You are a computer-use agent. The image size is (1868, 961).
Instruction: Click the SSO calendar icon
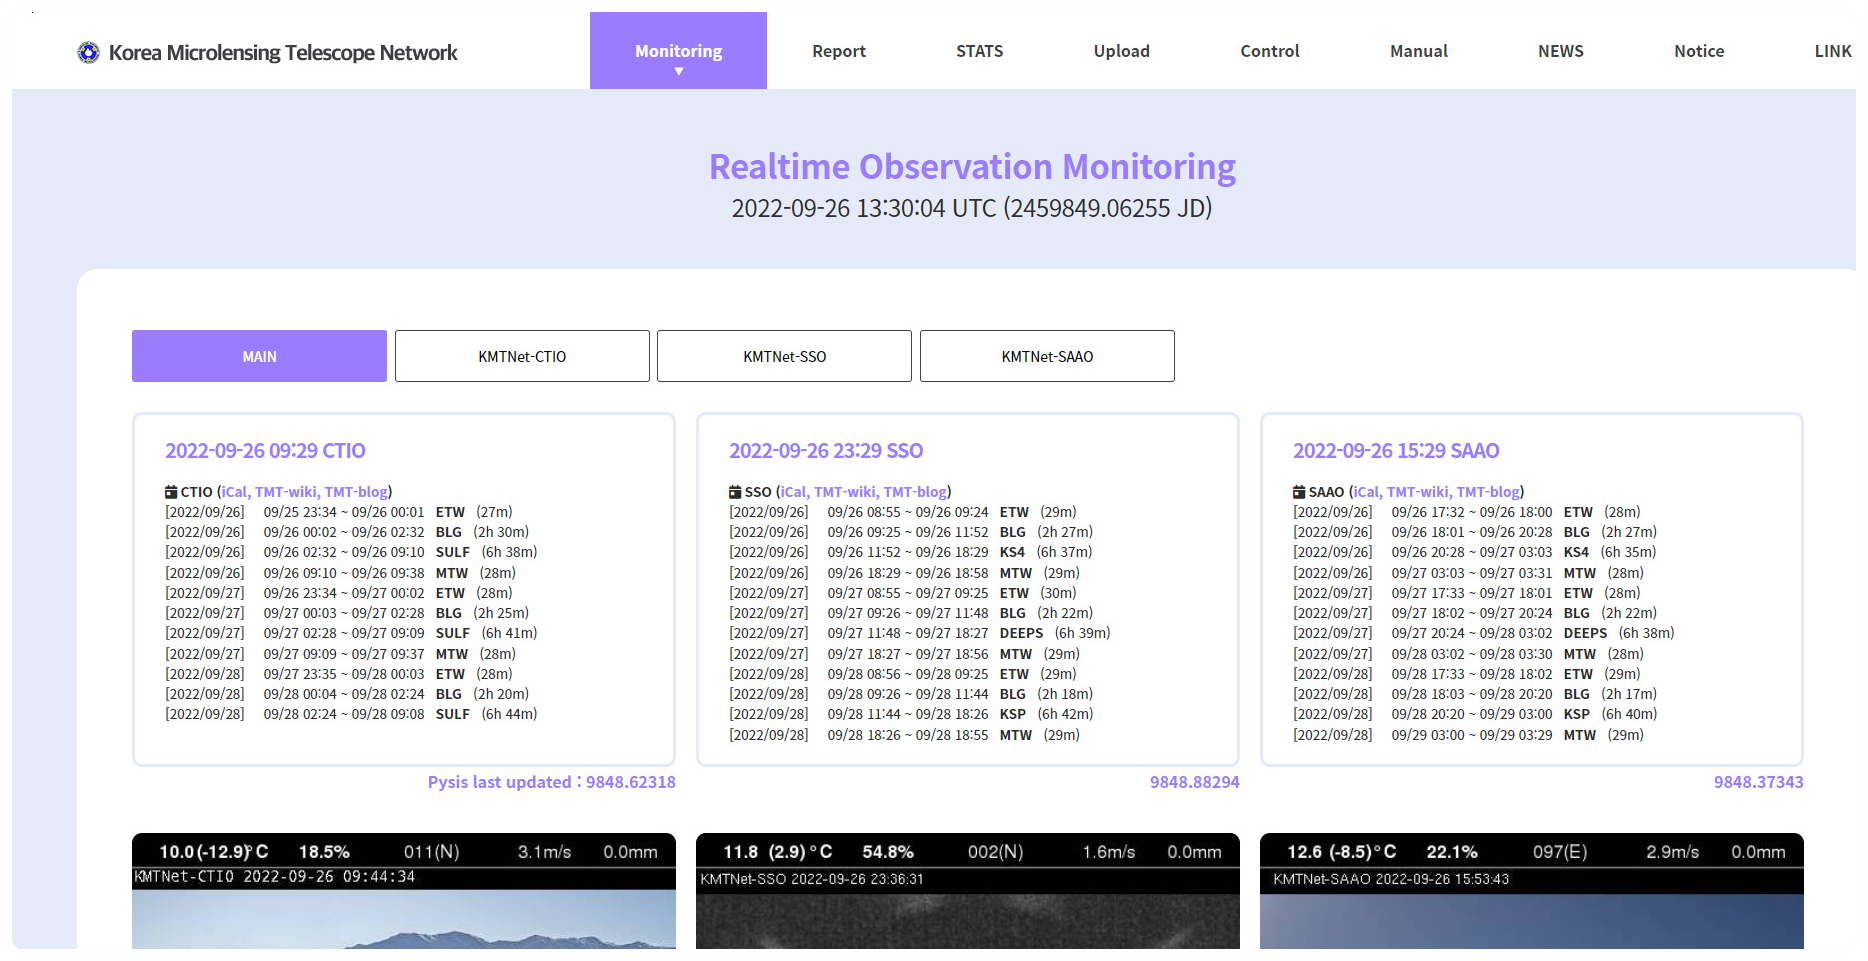[x=735, y=492]
